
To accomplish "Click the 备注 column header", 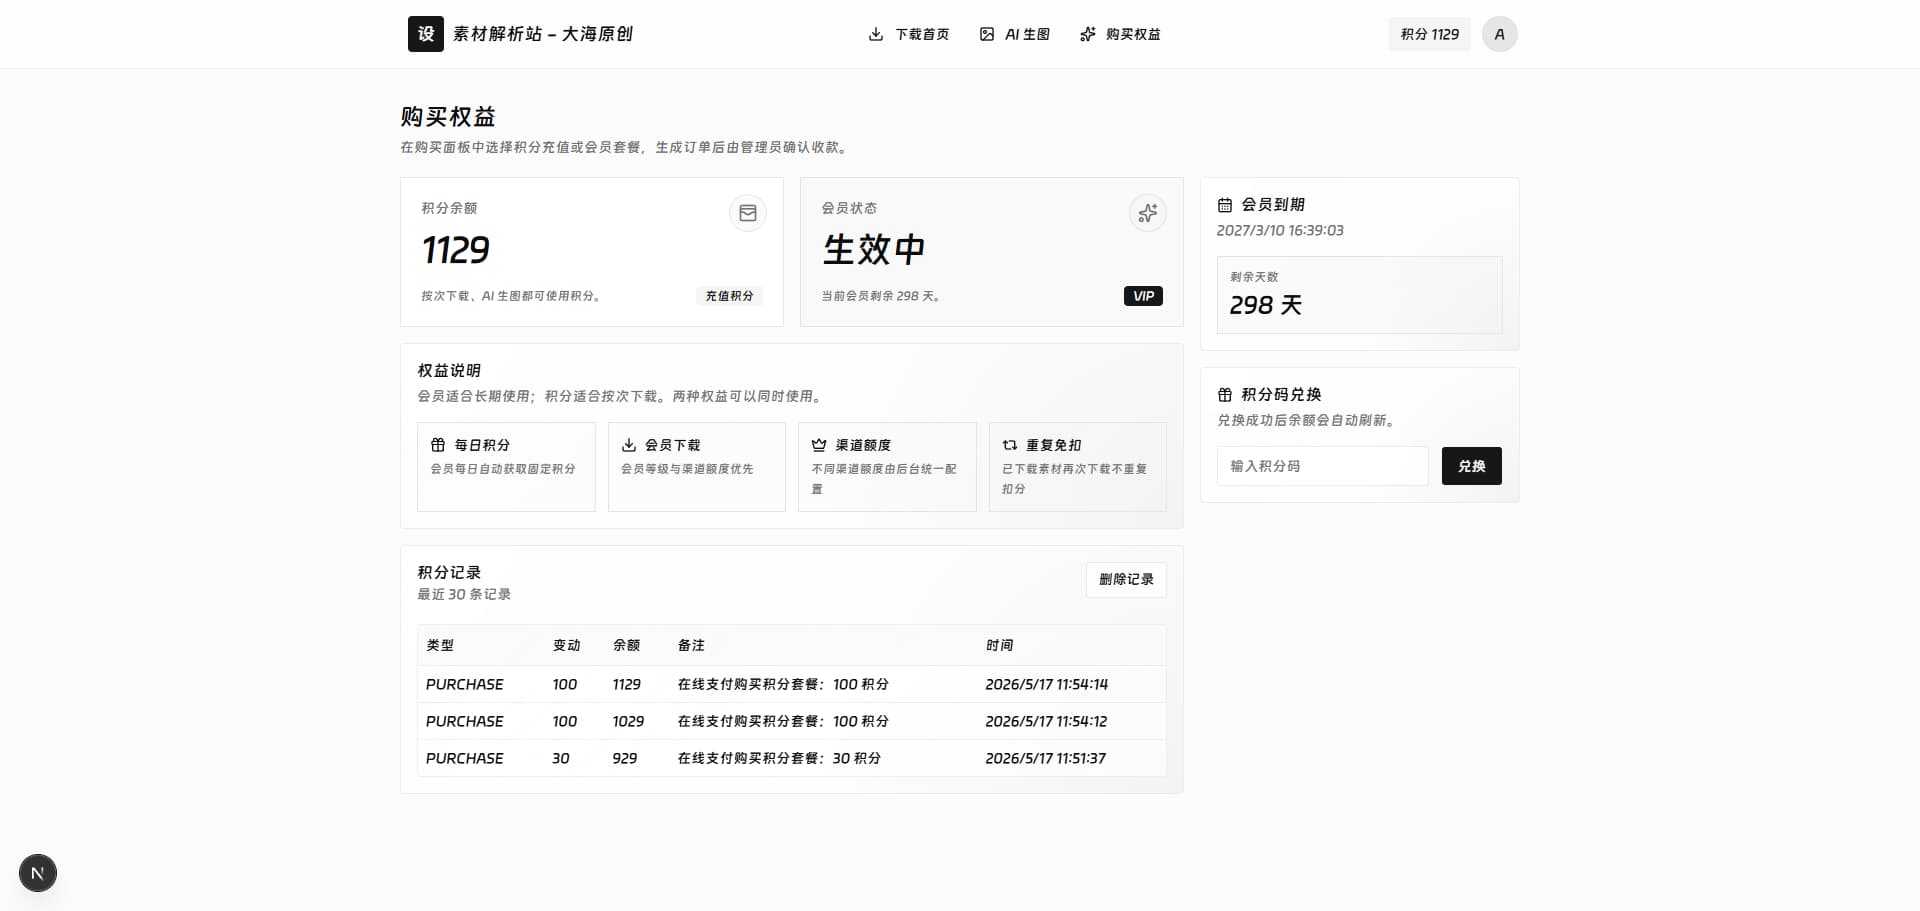I will pyautogui.click(x=691, y=646).
